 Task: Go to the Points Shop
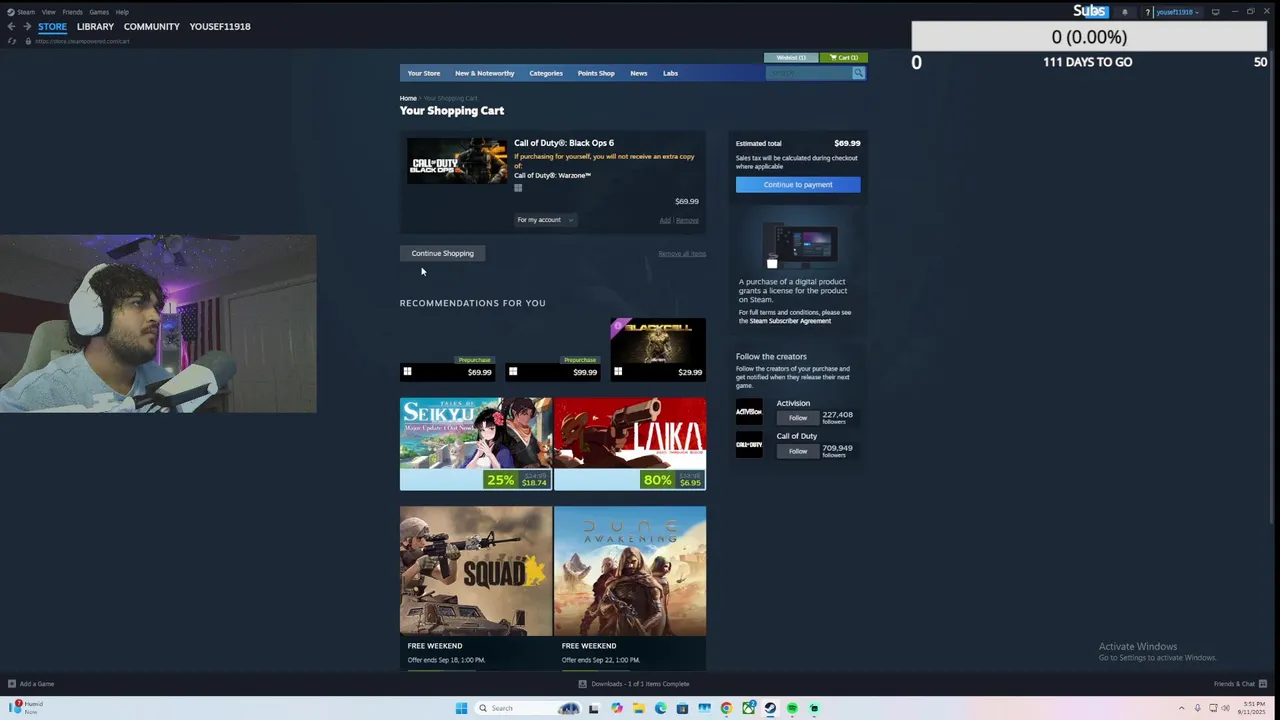click(596, 73)
